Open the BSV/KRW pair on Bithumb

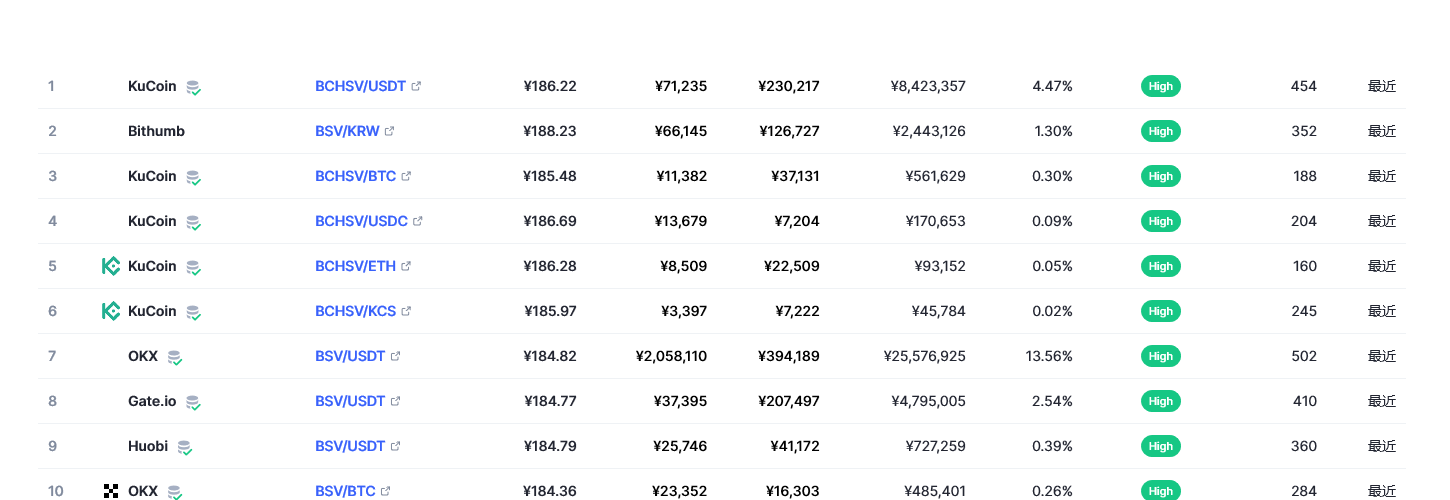click(x=347, y=131)
